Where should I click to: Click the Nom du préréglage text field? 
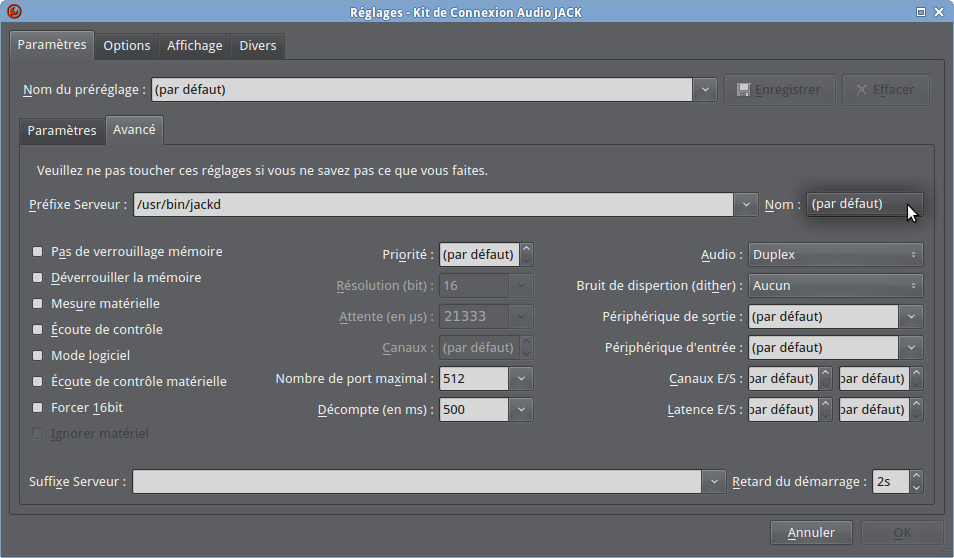(422, 90)
